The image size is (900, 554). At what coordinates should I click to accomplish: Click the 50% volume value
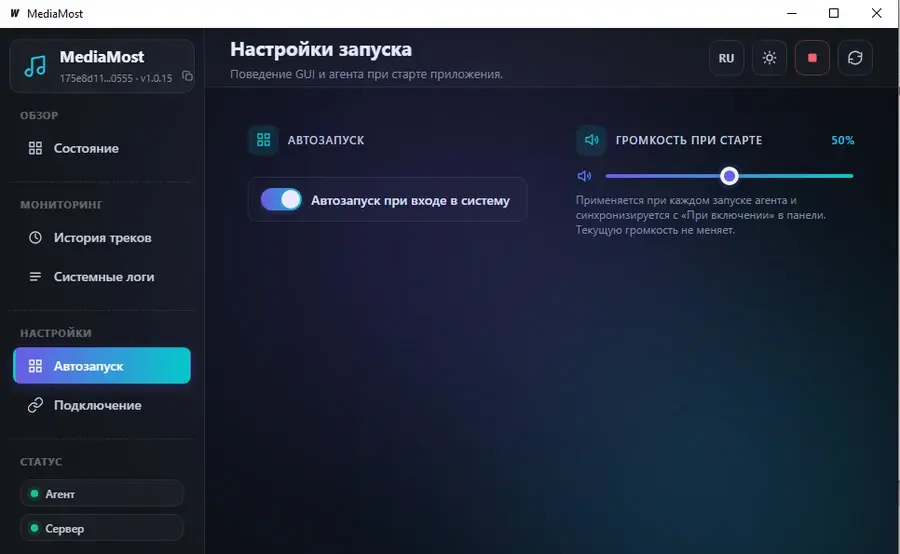pos(843,140)
